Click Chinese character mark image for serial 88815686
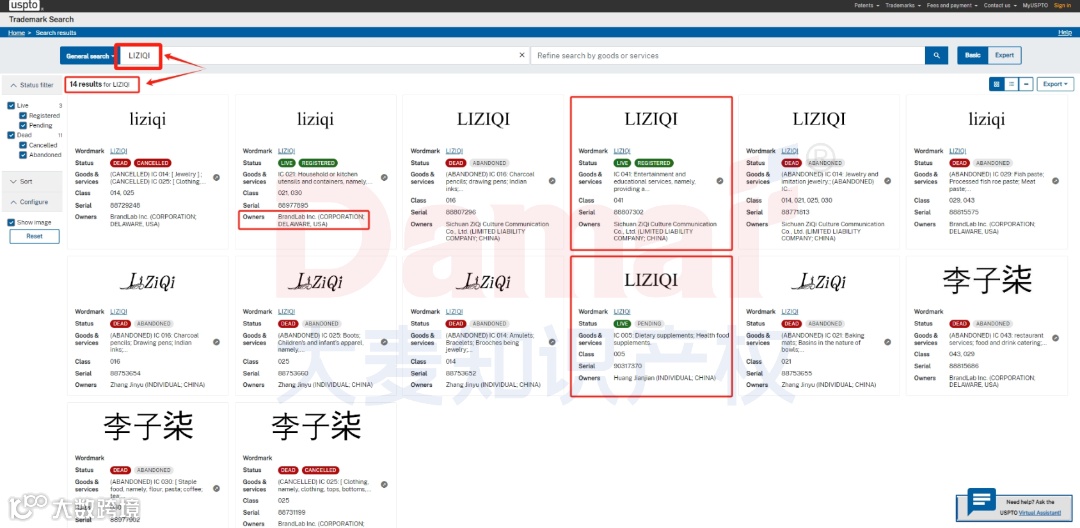Image resolution: width=1080 pixels, height=528 pixels. (x=986, y=280)
